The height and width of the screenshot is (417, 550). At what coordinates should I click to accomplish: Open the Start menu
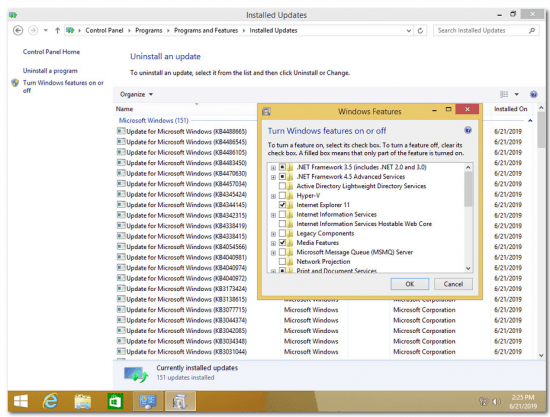(x=21, y=401)
